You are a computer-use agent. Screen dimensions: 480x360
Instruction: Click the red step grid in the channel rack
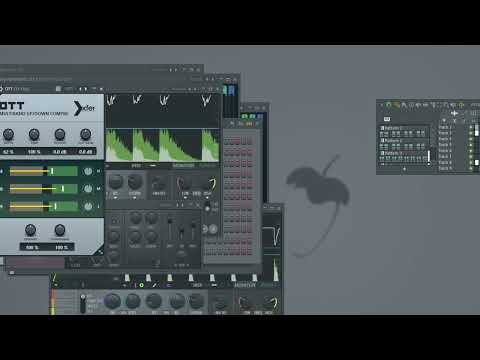[237, 196]
